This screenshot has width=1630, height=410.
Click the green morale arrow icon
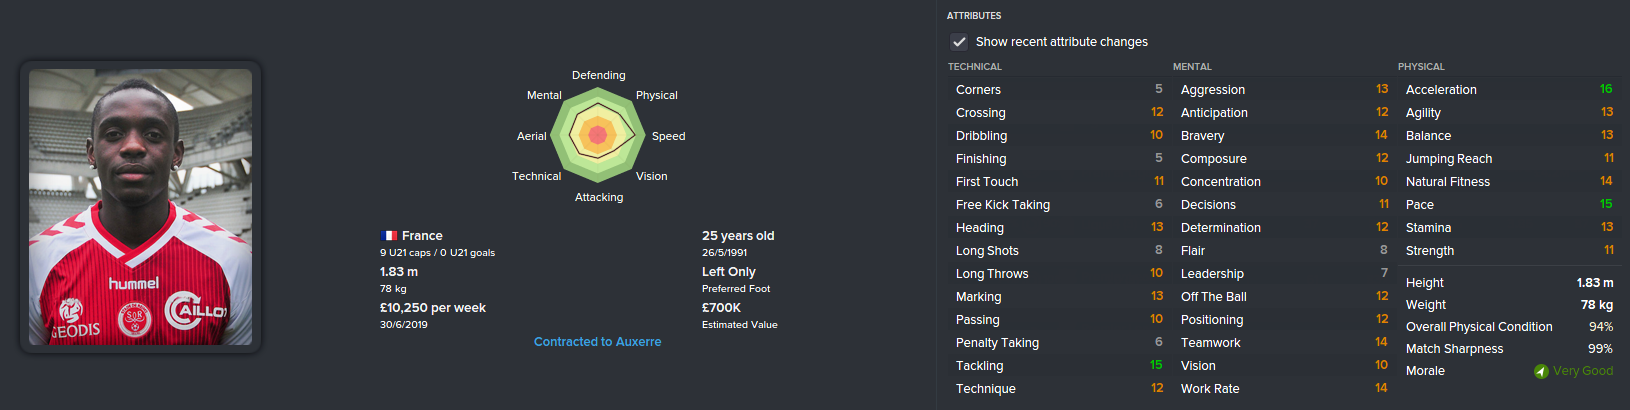click(x=1541, y=371)
